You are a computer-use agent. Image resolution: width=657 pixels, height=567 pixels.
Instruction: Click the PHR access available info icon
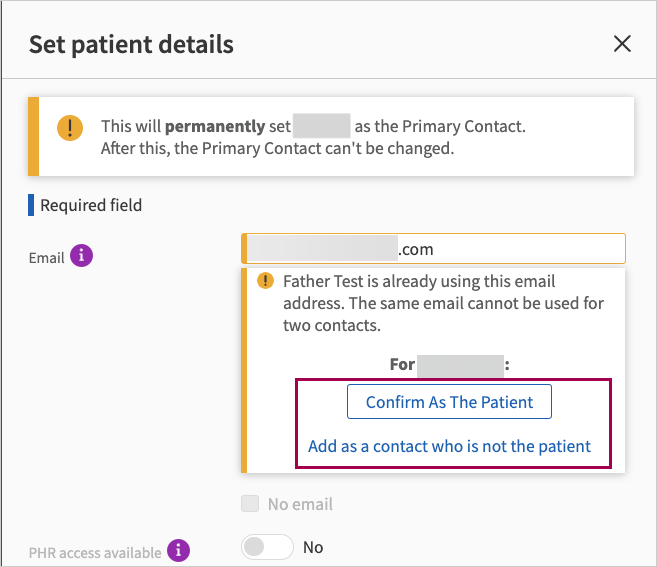(178, 551)
